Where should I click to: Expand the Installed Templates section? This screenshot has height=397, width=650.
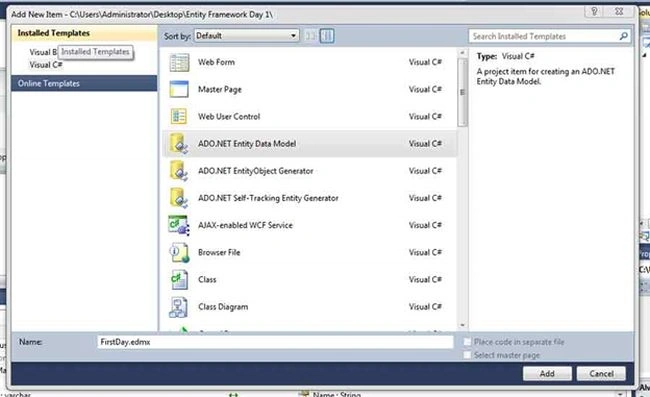pos(84,33)
